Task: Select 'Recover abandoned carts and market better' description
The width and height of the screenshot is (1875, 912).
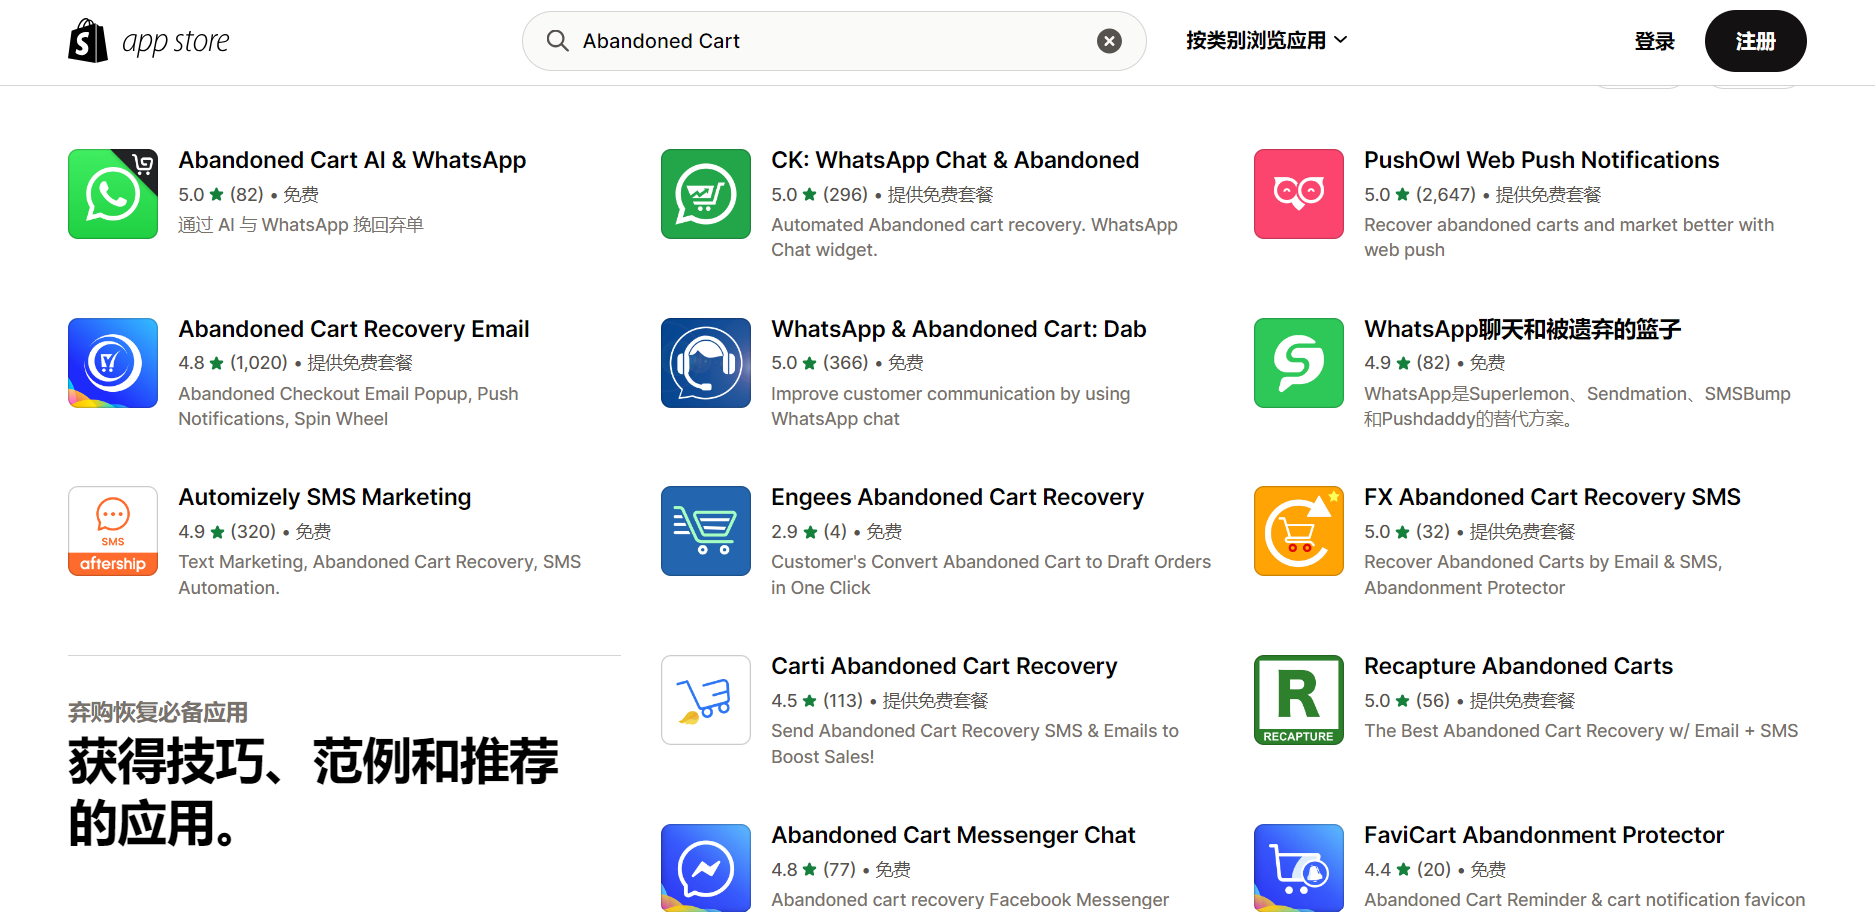Action: pos(1569,238)
